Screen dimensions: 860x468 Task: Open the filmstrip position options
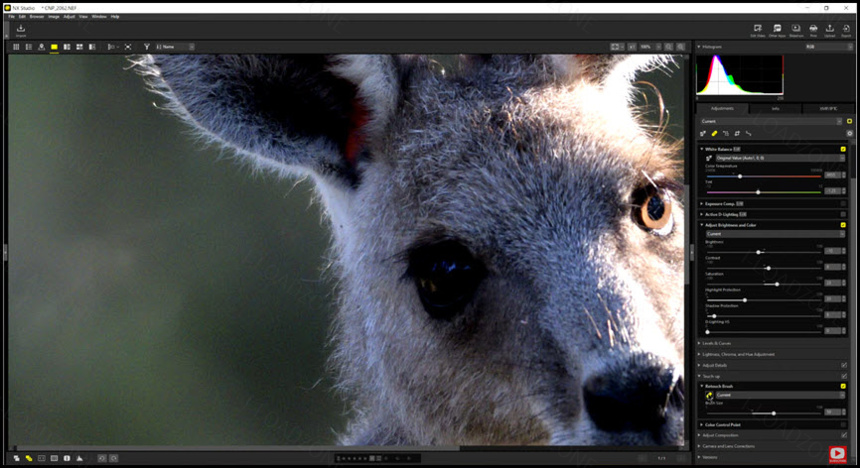coord(112,47)
